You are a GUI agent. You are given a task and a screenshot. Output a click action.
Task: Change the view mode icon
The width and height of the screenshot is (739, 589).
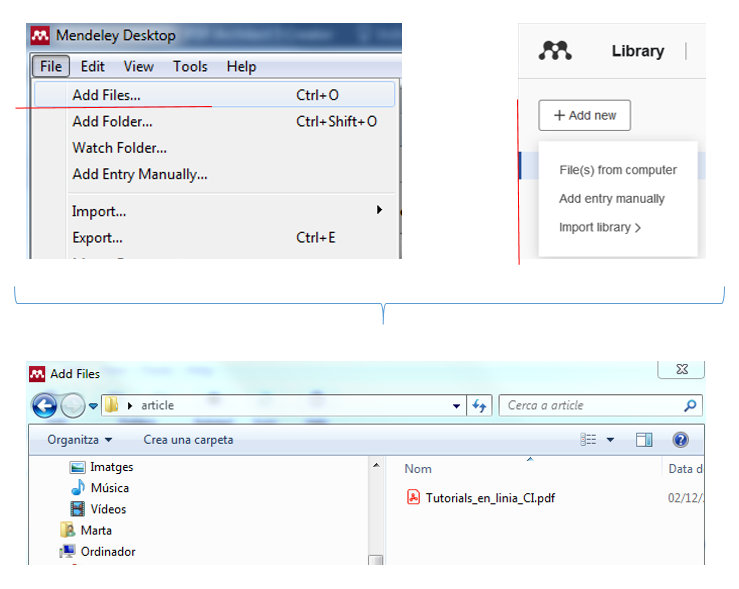[x=588, y=440]
